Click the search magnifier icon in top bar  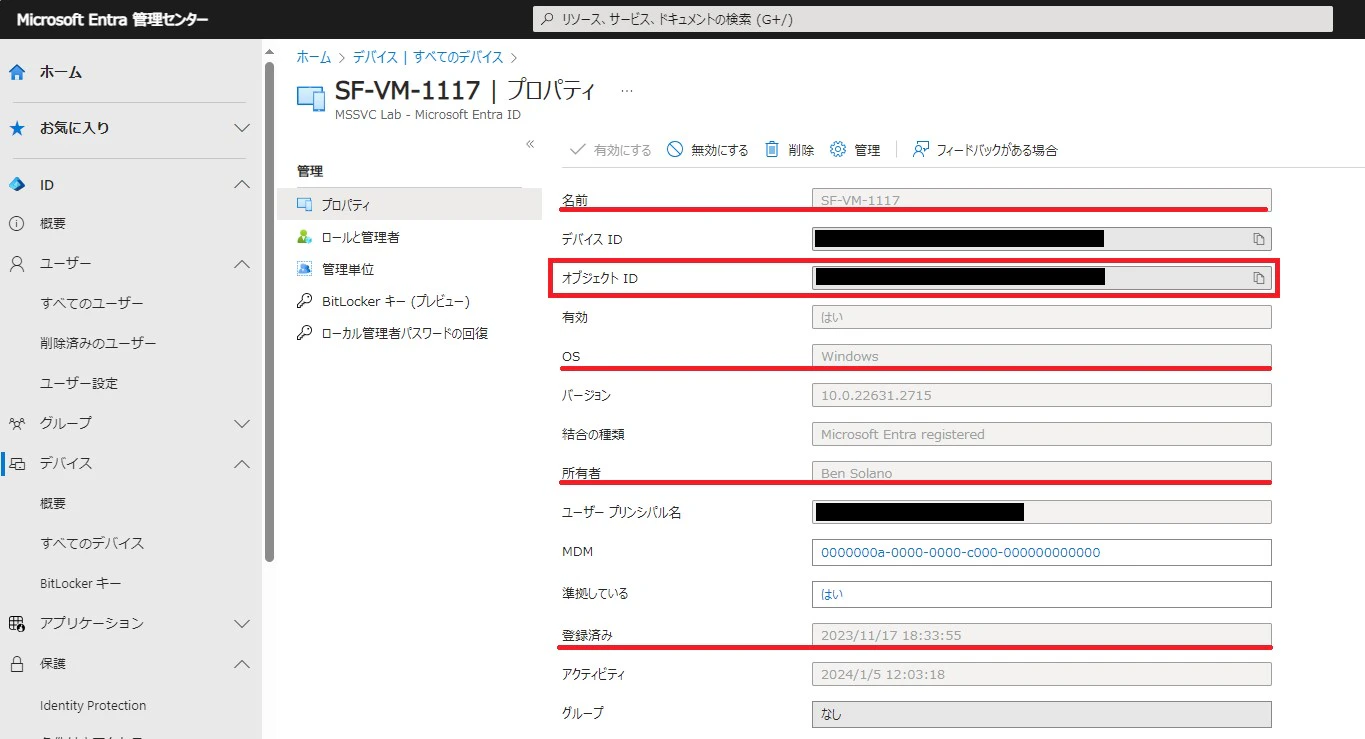546,19
